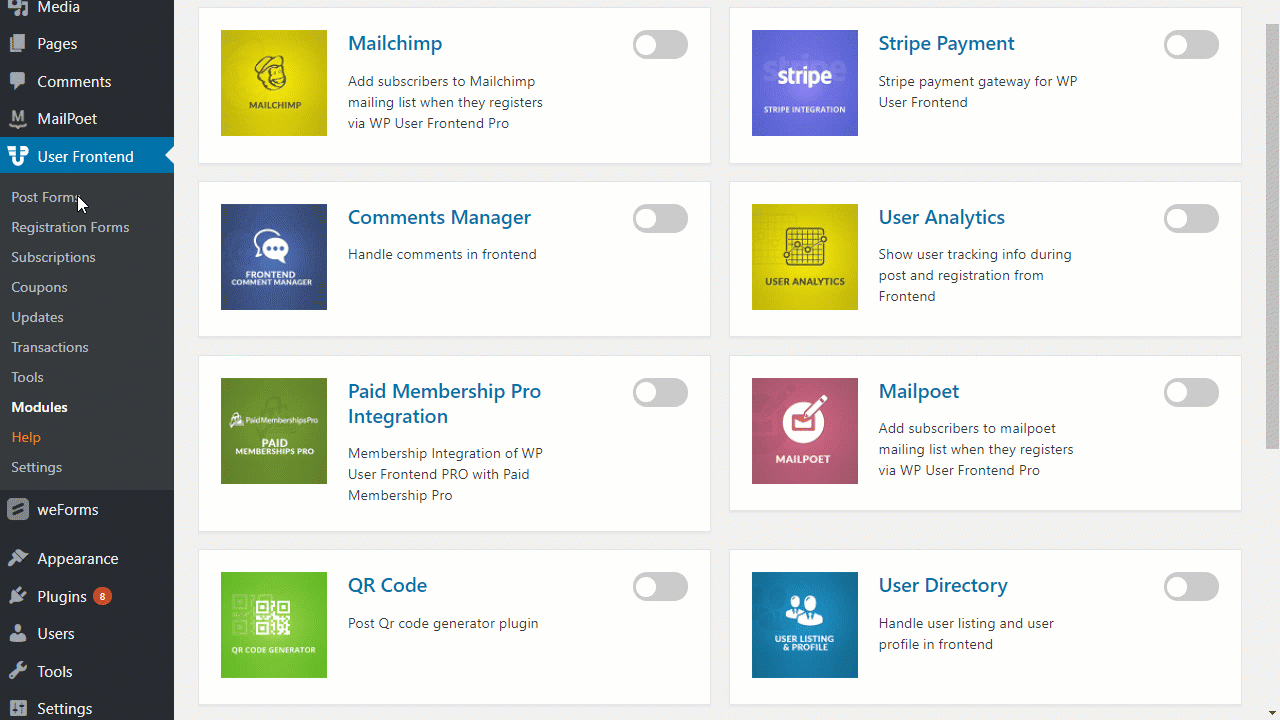
Task: Click the weForms sidebar icon
Action: [x=18, y=510]
